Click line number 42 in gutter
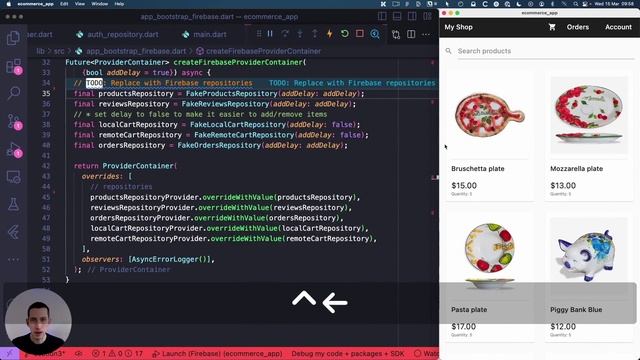Image resolution: width=640 pixels, height=360 pixels. pyautogui.click(x=46, y=166)
